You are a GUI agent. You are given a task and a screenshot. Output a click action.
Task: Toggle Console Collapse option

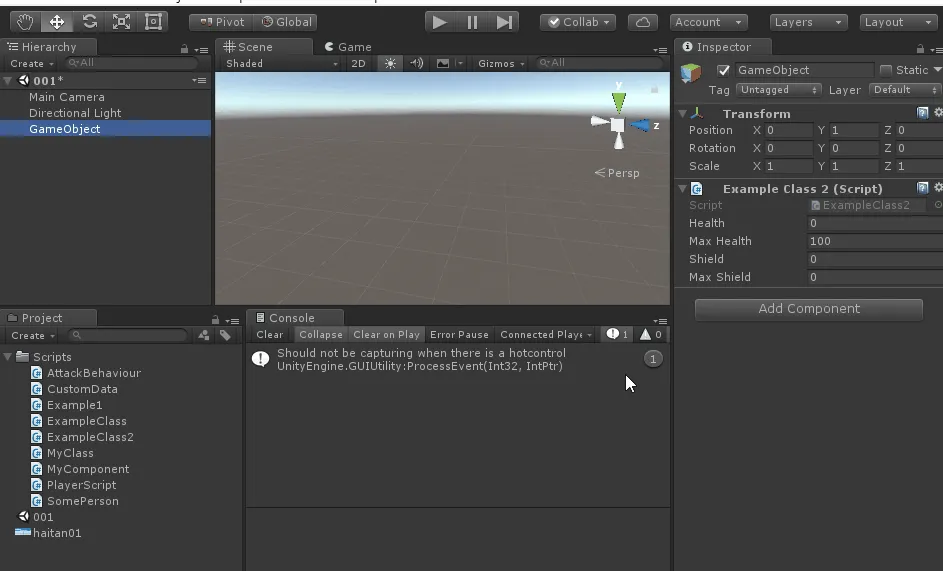[321, 335]
